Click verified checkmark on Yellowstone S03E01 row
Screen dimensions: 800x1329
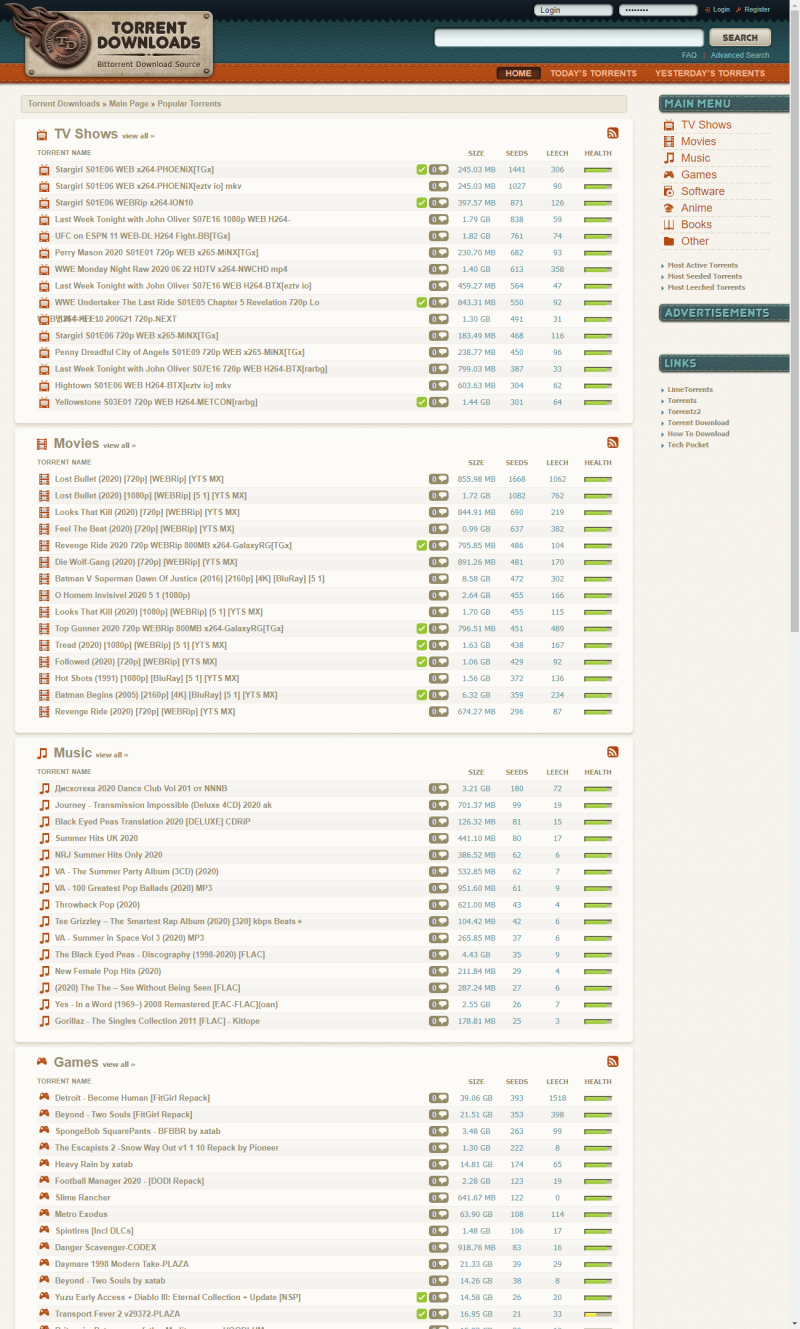pos(422,402)
